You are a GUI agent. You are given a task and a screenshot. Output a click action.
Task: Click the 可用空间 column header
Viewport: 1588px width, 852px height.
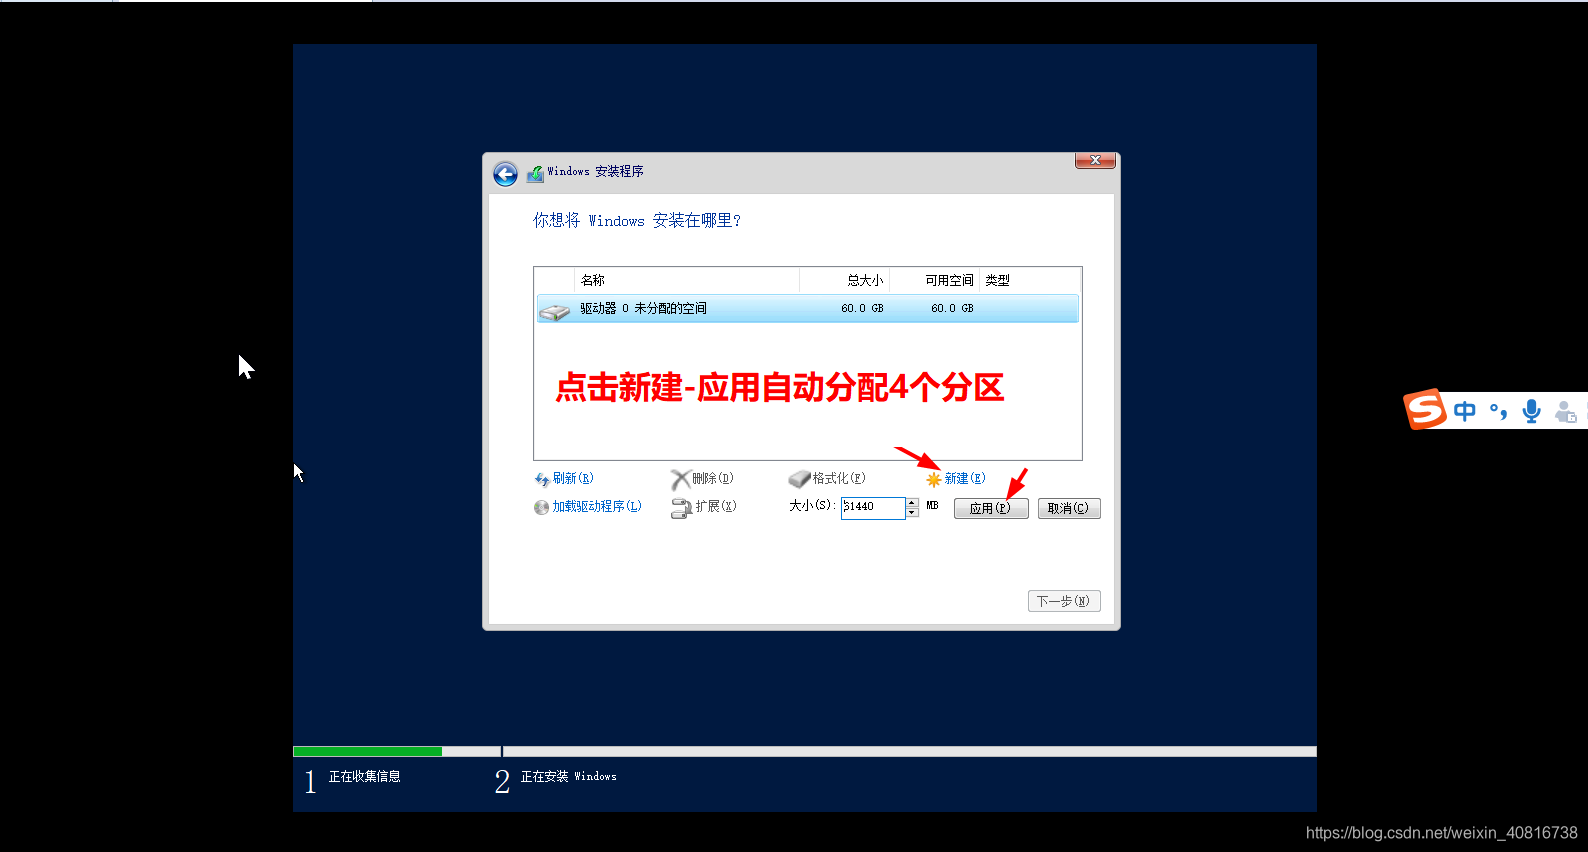tap(934, 280)
